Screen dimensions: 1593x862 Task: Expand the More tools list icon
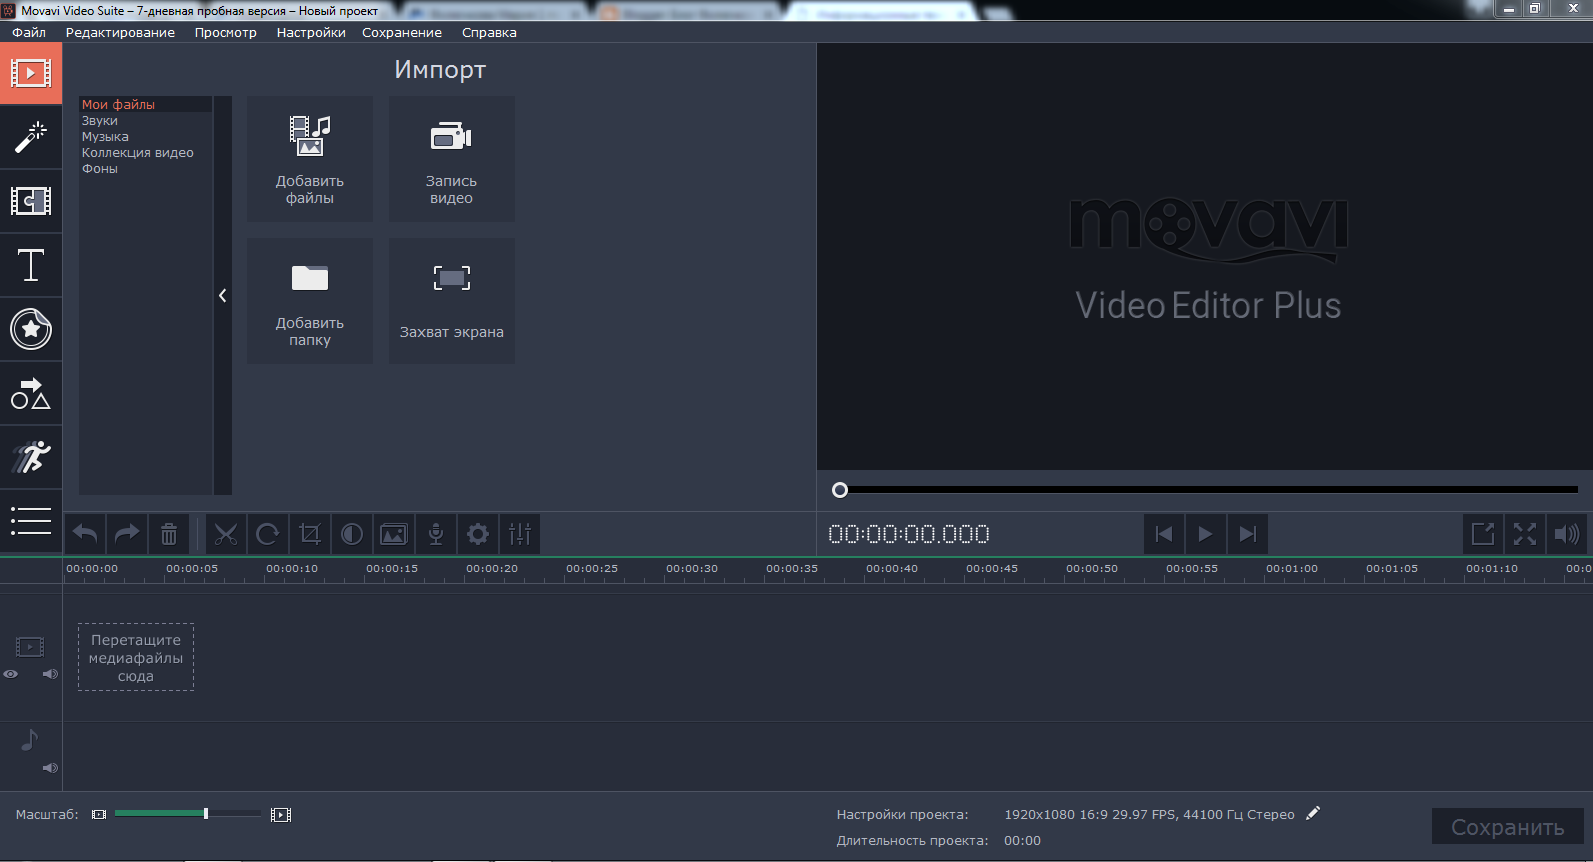(x=31, y=521)
